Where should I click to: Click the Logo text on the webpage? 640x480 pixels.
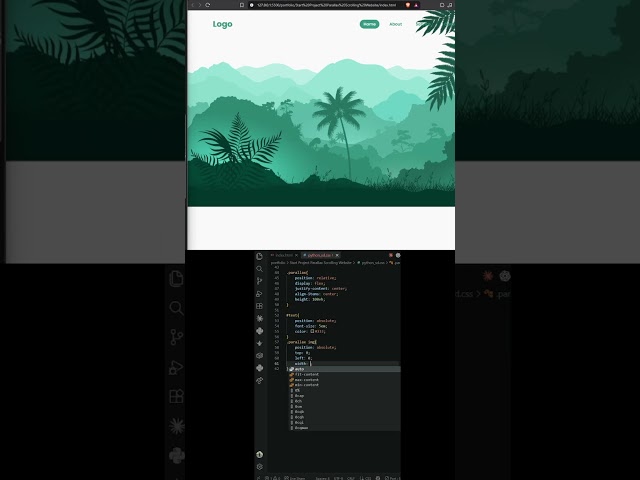coord(222,24)
